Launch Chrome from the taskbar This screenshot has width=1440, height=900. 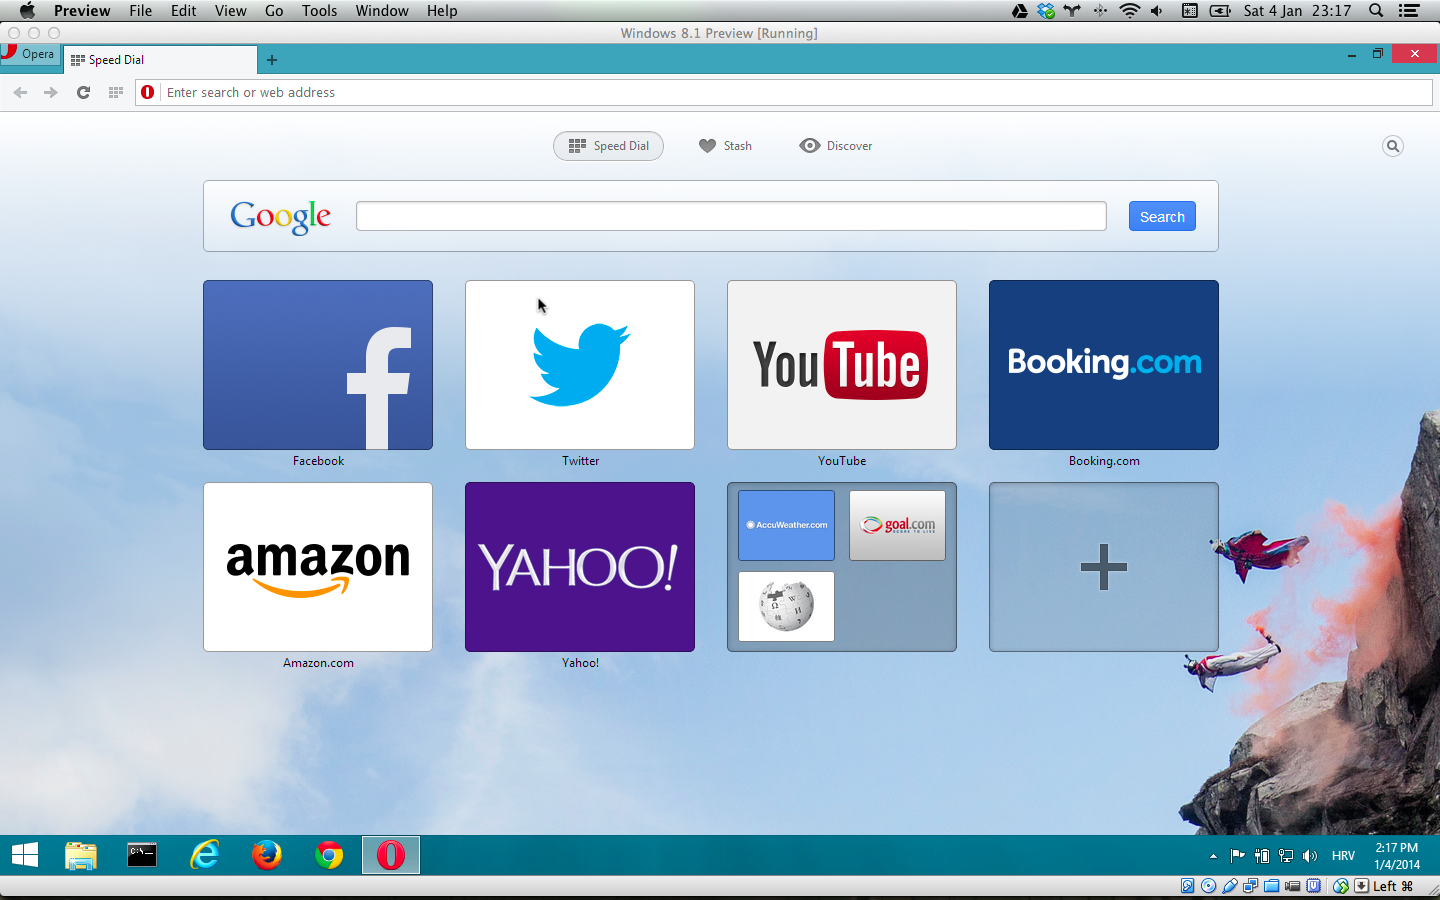point(329,855)
